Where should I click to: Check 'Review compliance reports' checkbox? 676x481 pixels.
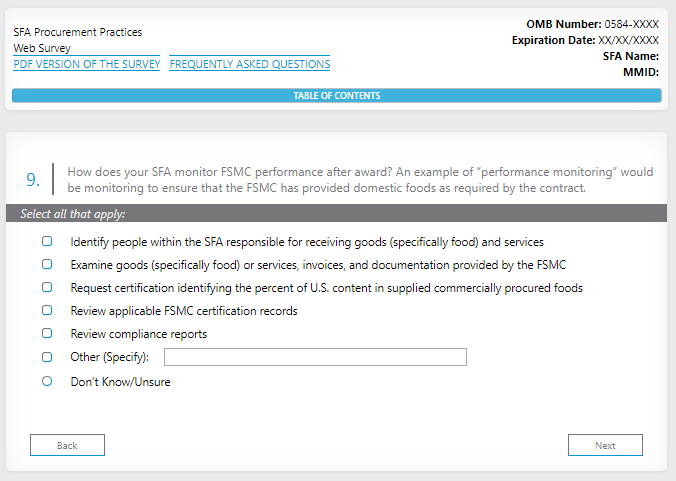click(x=47, y=334)
